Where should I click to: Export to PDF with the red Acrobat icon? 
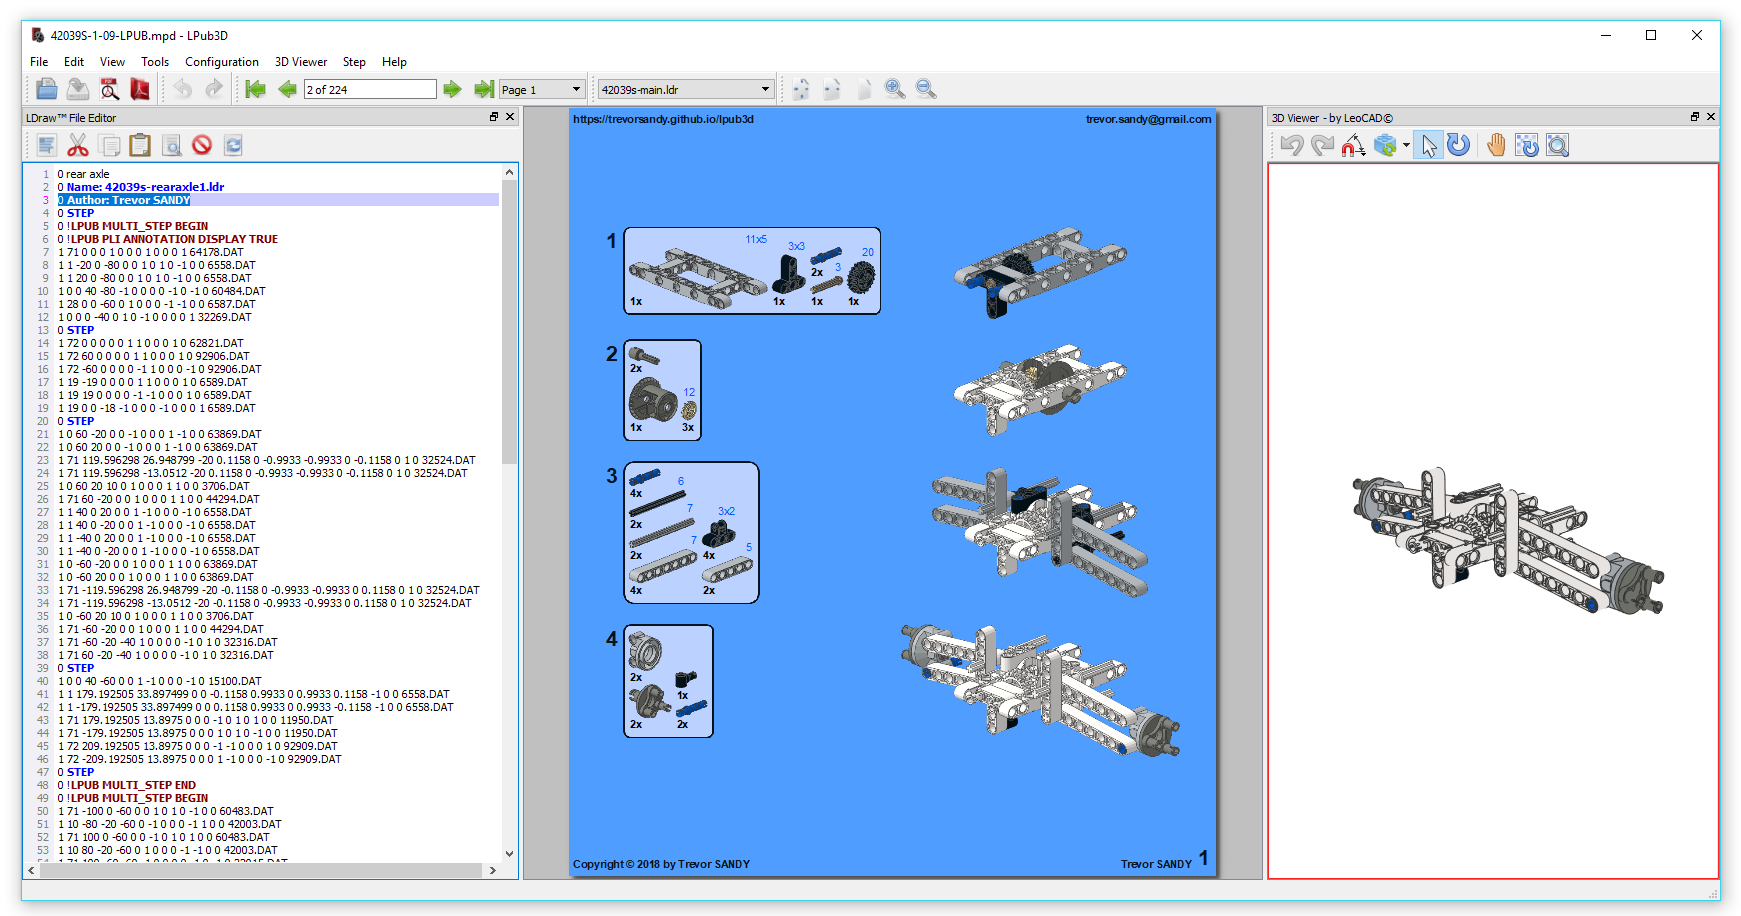coord(140,89)
